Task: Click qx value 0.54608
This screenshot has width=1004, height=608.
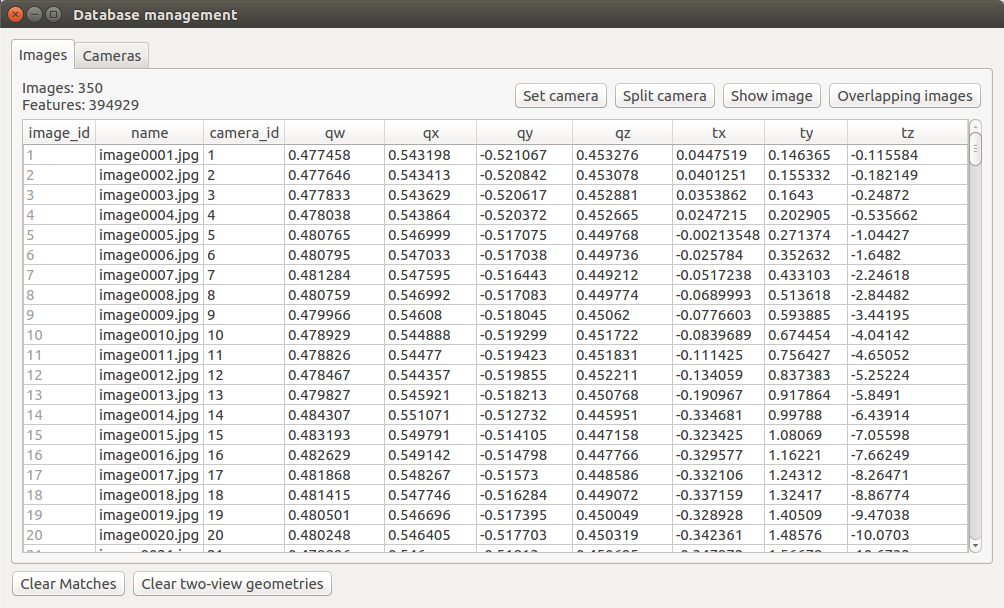Action: [430, 315]
